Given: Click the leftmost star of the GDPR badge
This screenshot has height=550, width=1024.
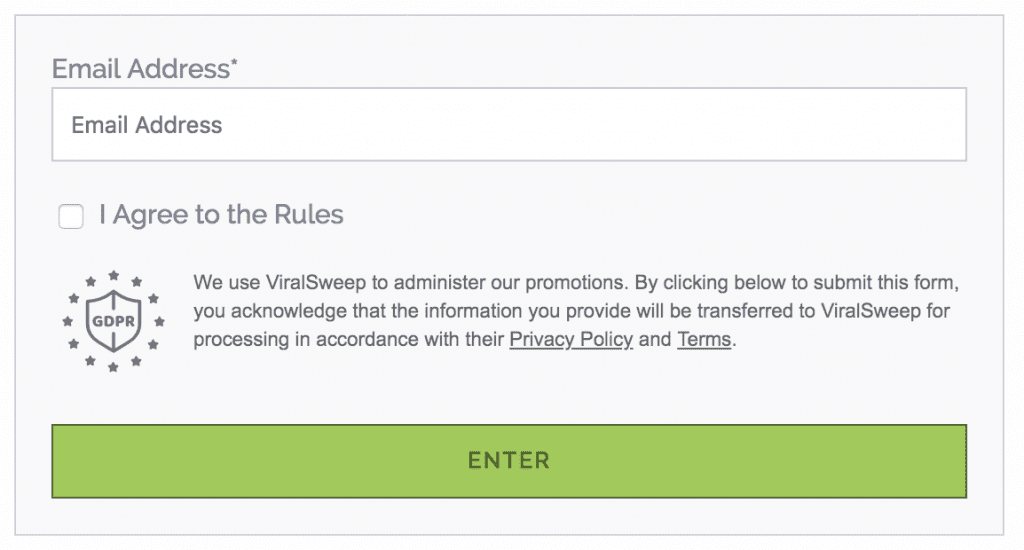Looking at the screenshot, I should click(67, 321).
